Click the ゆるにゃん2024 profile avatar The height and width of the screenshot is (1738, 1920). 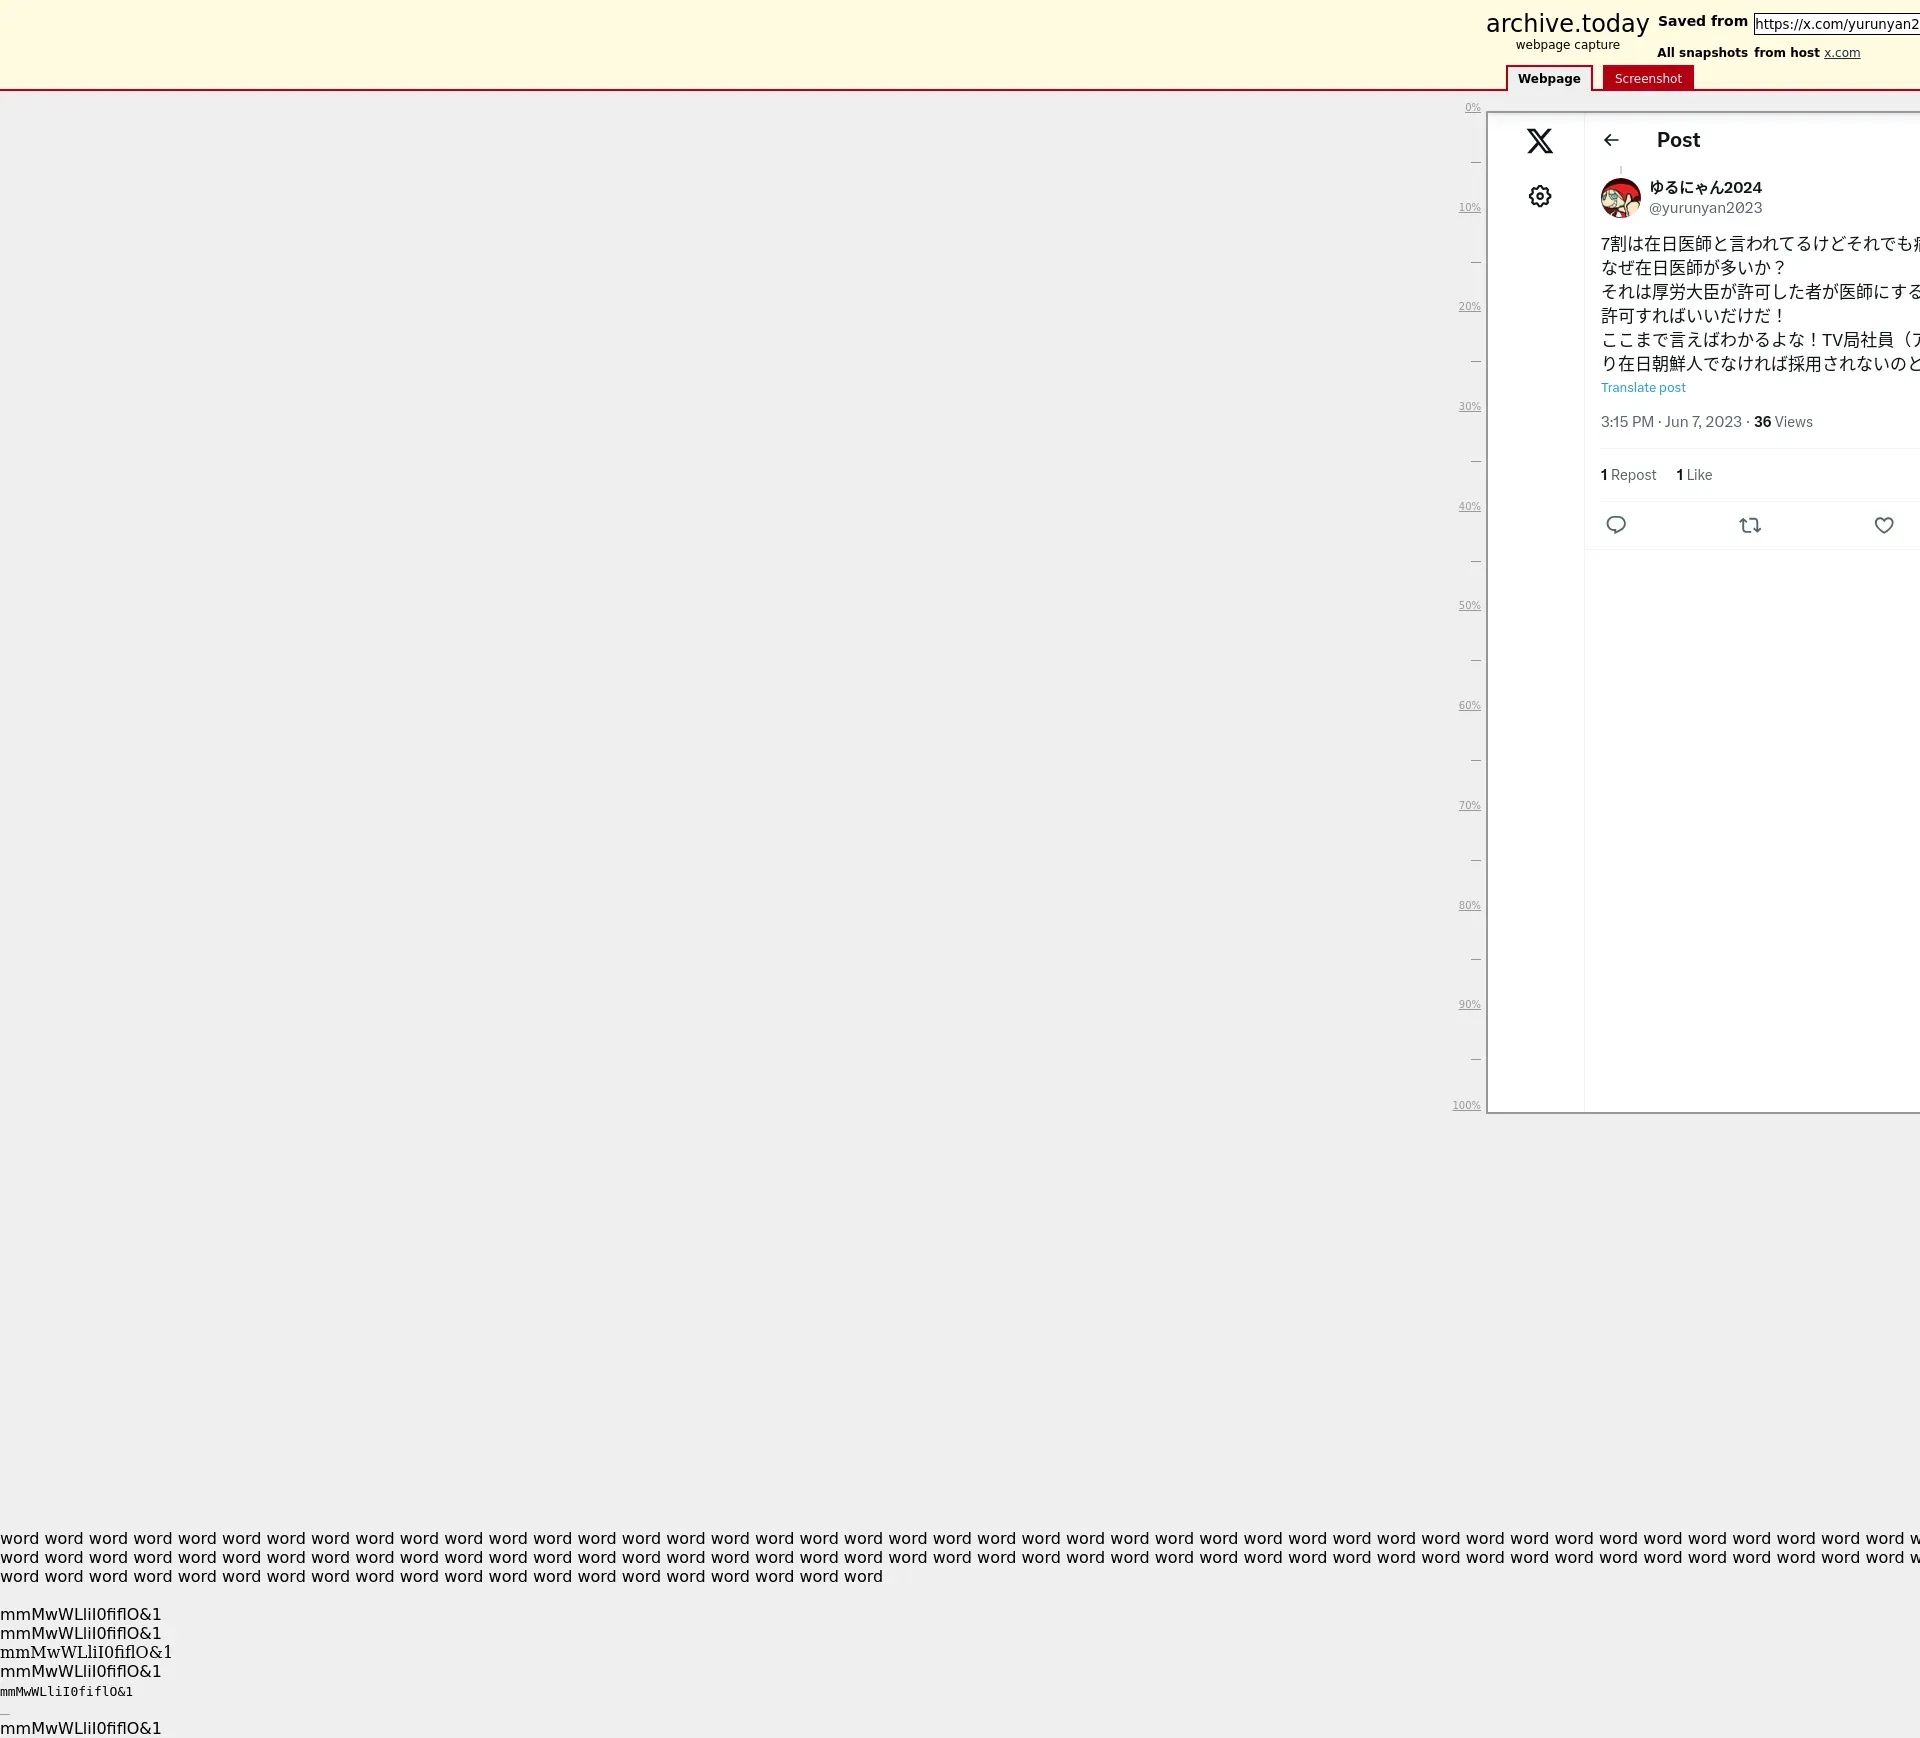pyautogui.click(x=1620, y=198)
